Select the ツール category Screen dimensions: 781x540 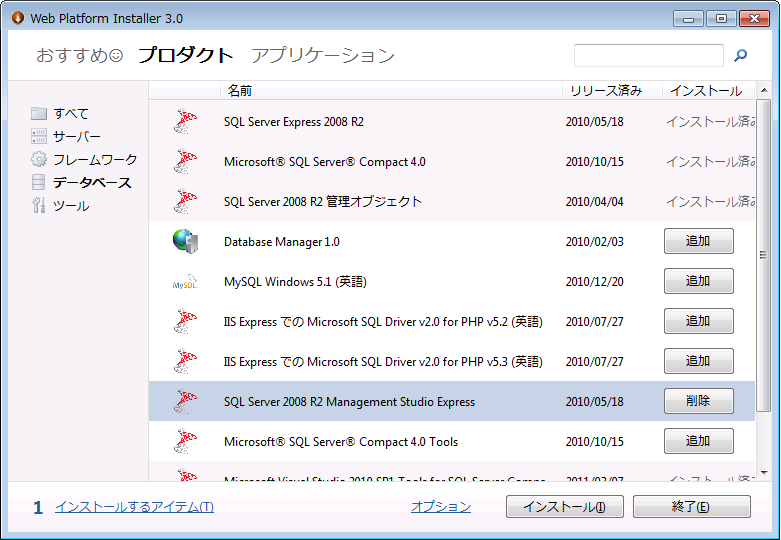(x=71, y=205)
